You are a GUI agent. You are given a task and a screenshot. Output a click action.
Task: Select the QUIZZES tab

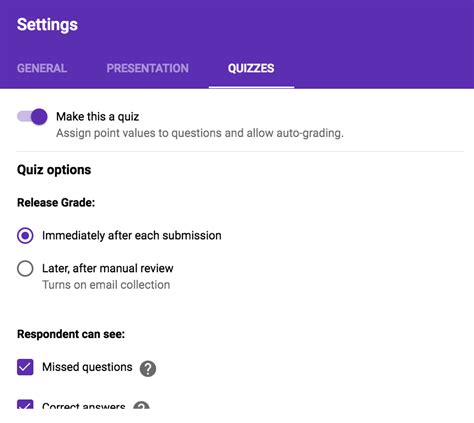251,68
